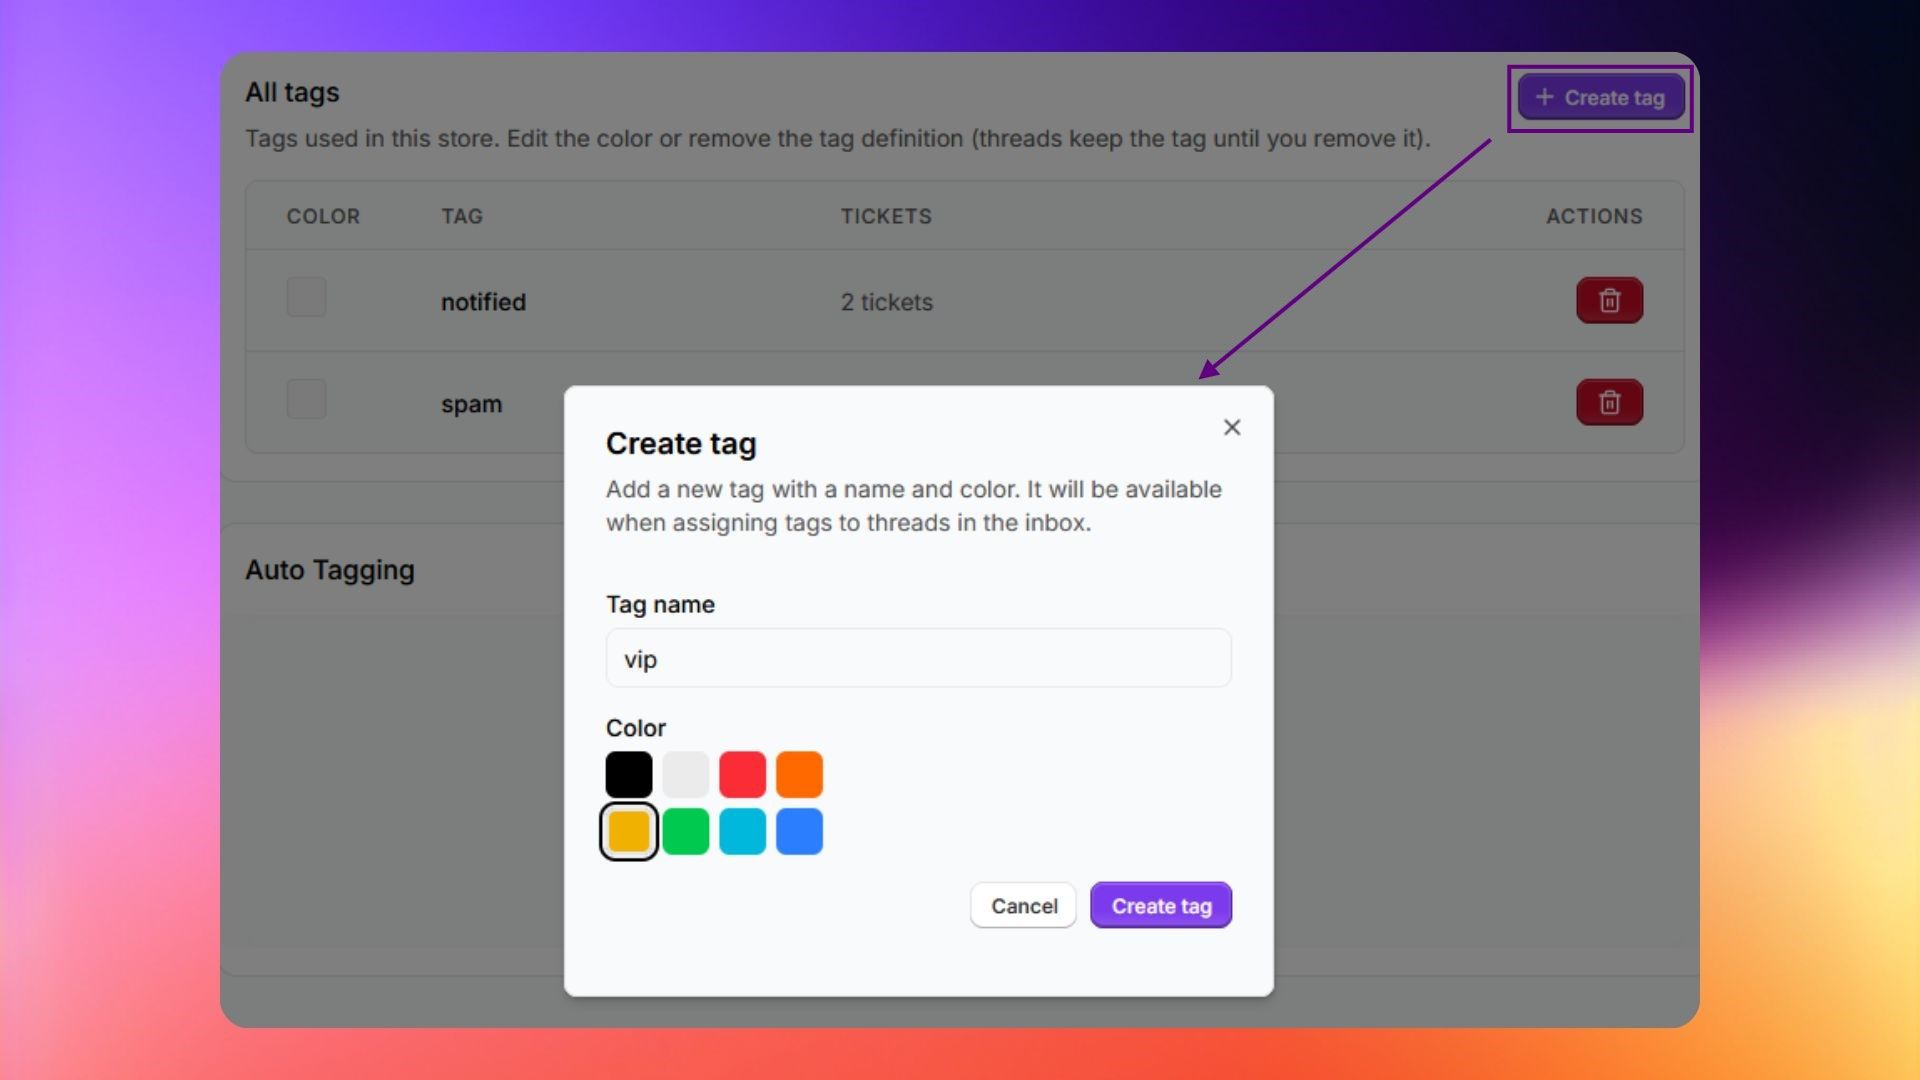This screenshot has width=1920, height=1080.
Task: Click the 'All tags' heading
Action: tap(292, 92)
